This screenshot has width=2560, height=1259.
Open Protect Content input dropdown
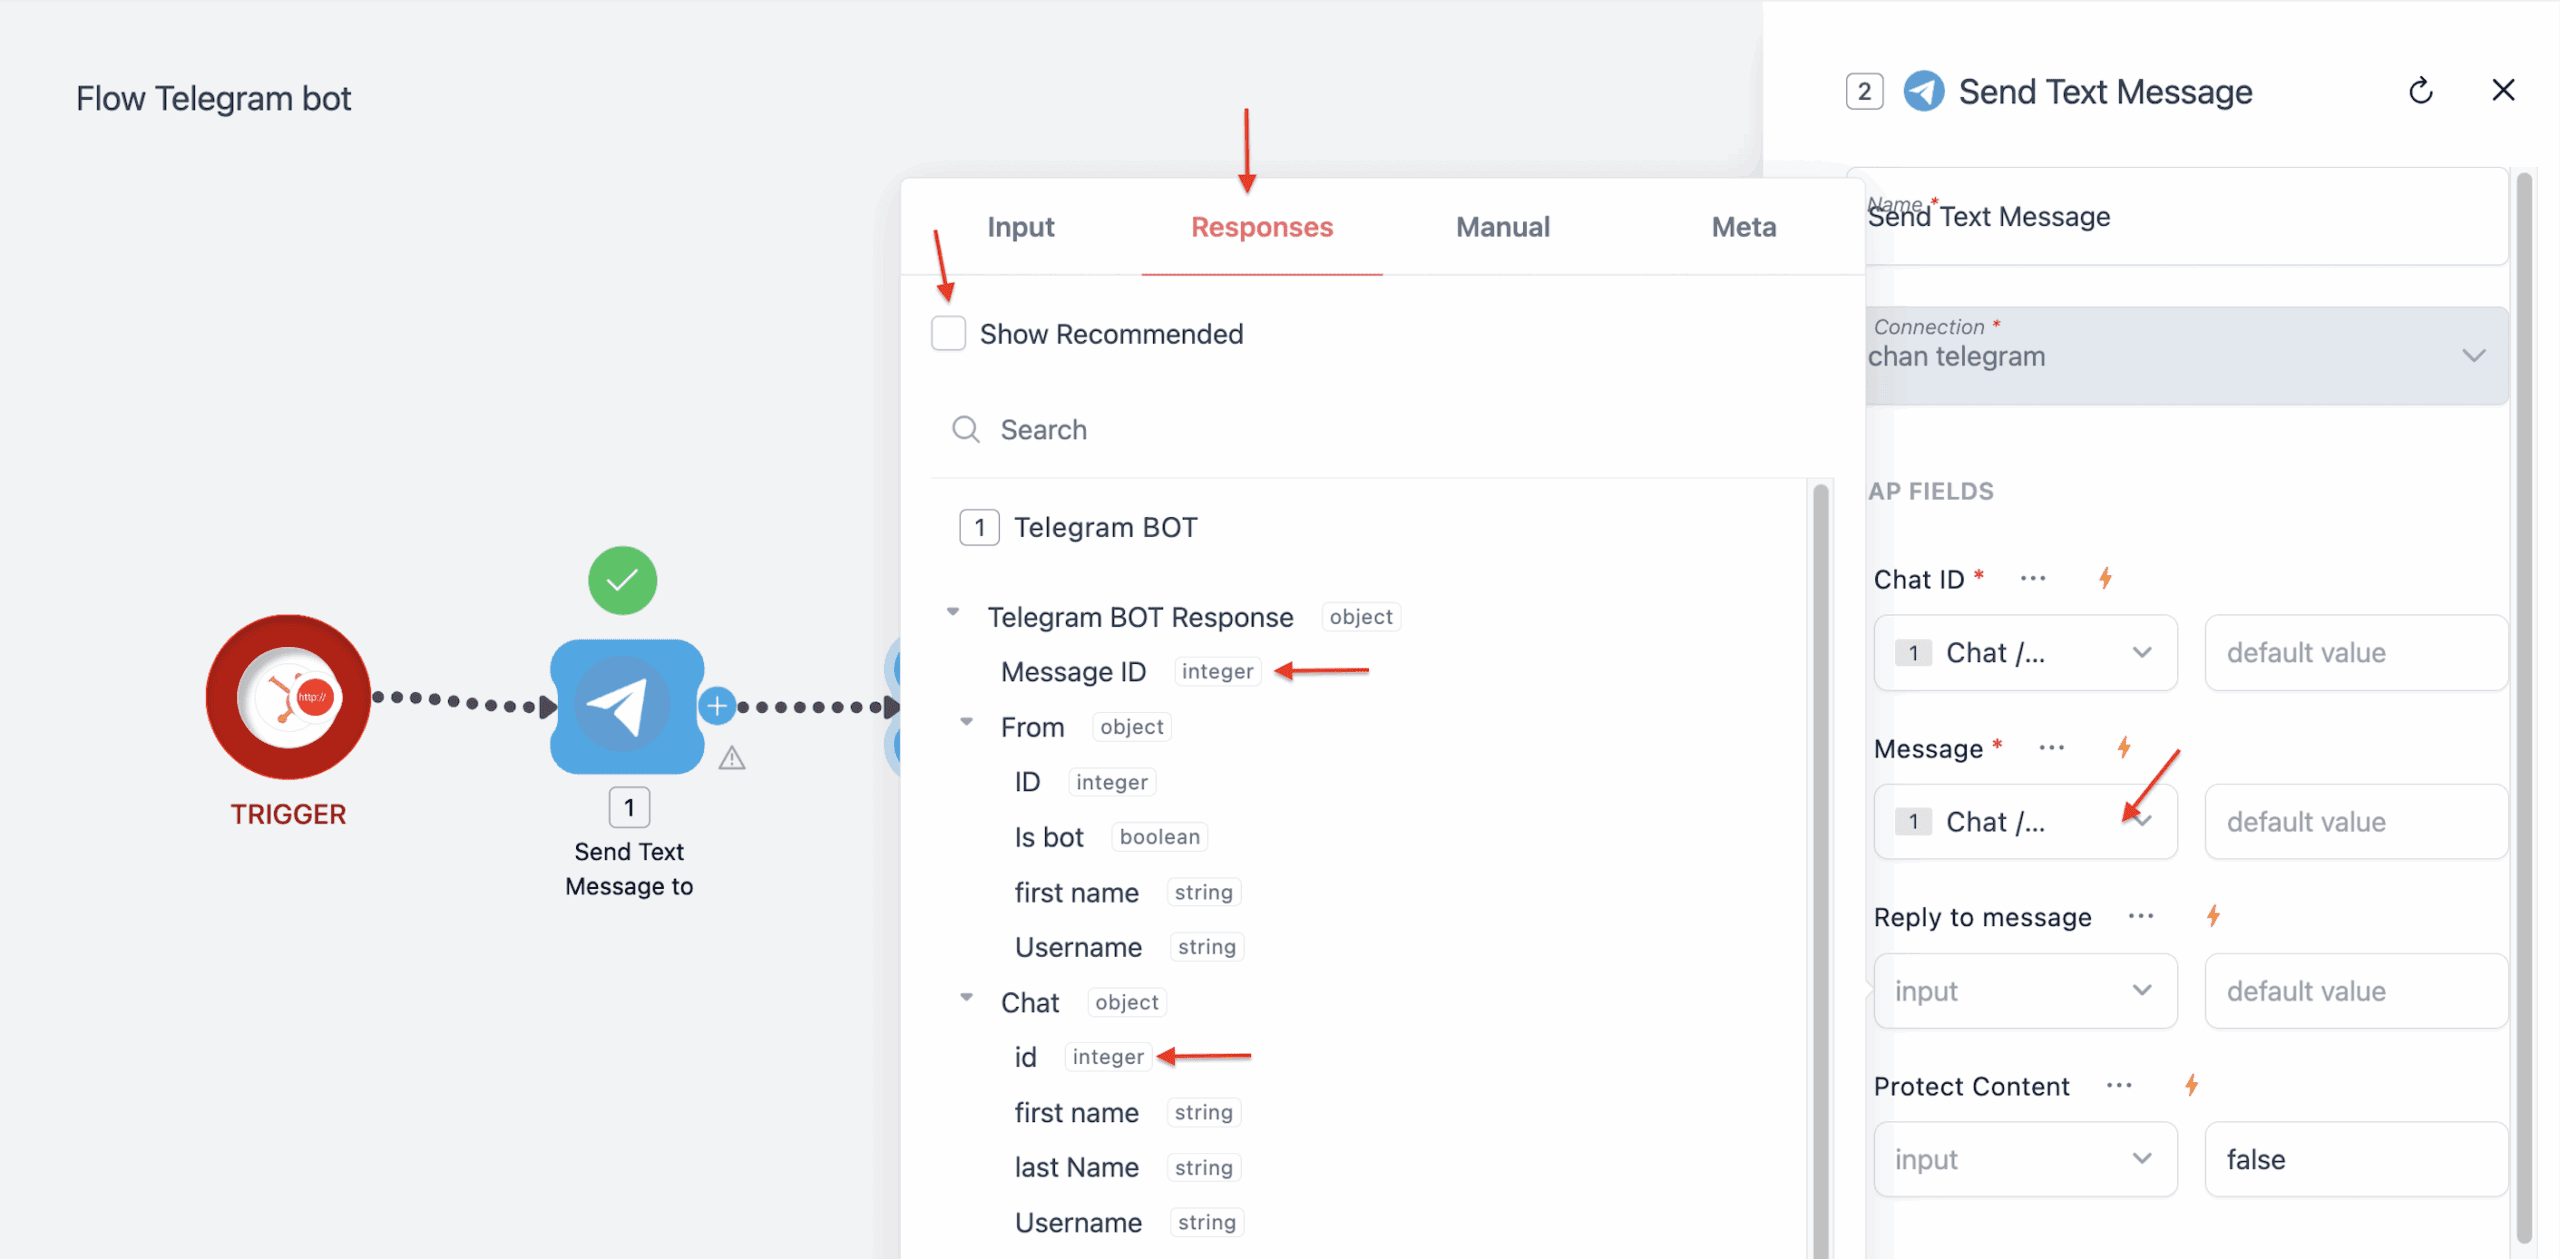[x=2025, y=1159]
